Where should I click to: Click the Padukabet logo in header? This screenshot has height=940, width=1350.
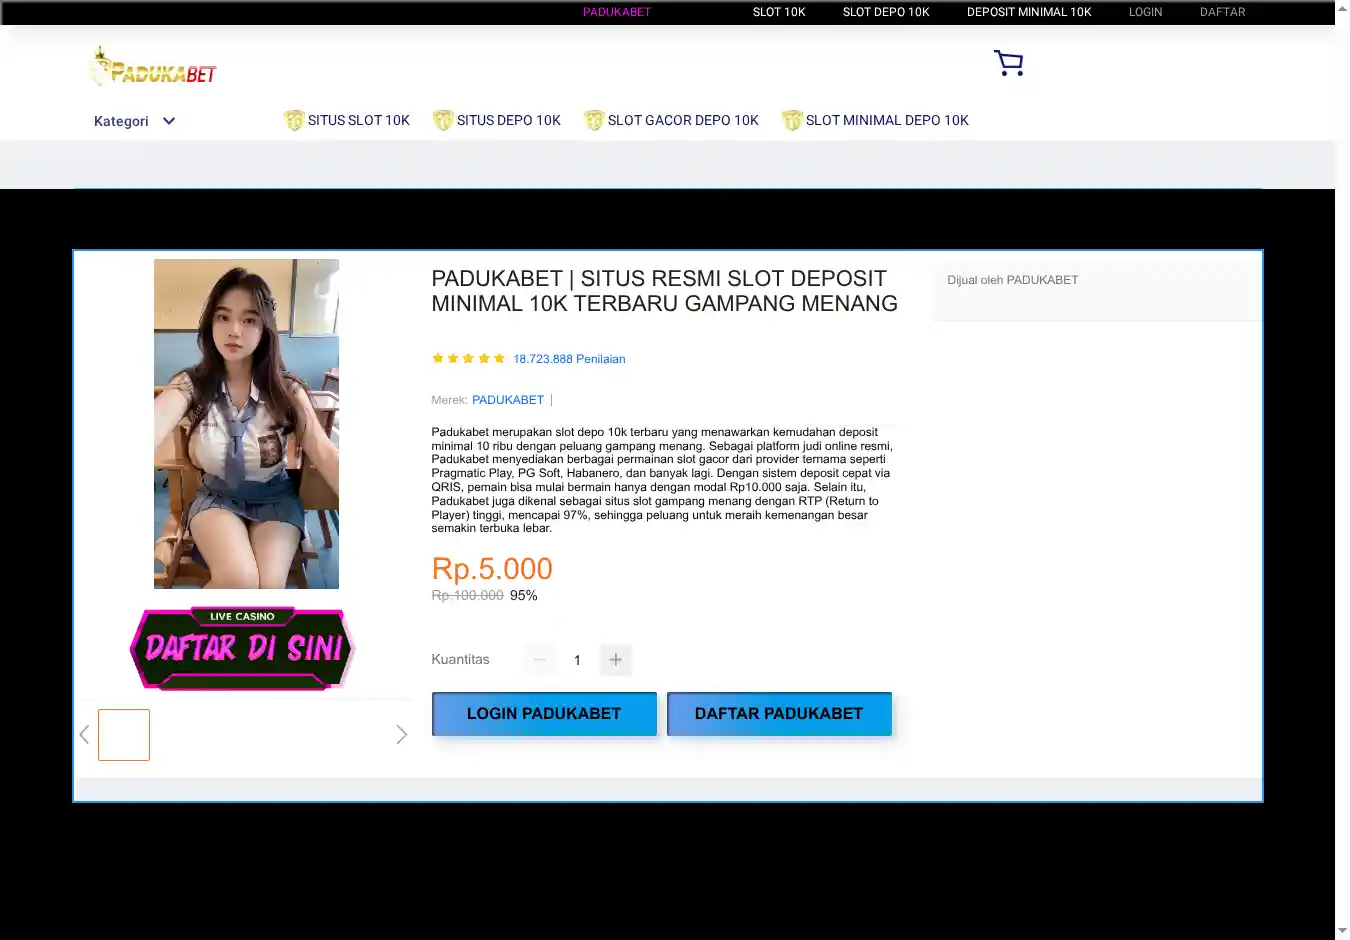[x=153, y=67]
